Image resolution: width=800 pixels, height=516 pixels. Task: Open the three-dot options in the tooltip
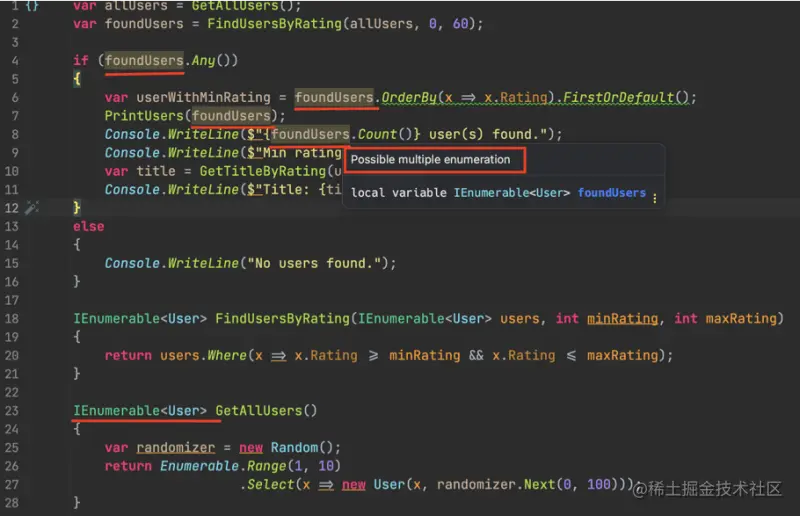[655, 198]
